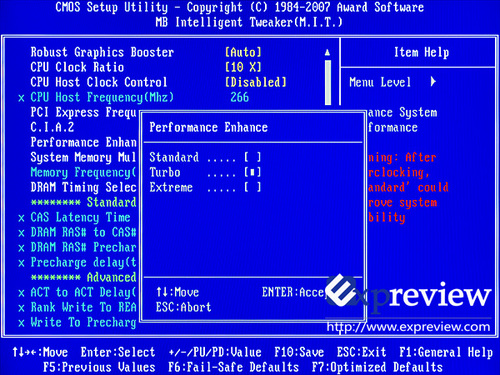Select Rank Write To READ row
This screenshot has height=375, width=500.
point(83,307)
